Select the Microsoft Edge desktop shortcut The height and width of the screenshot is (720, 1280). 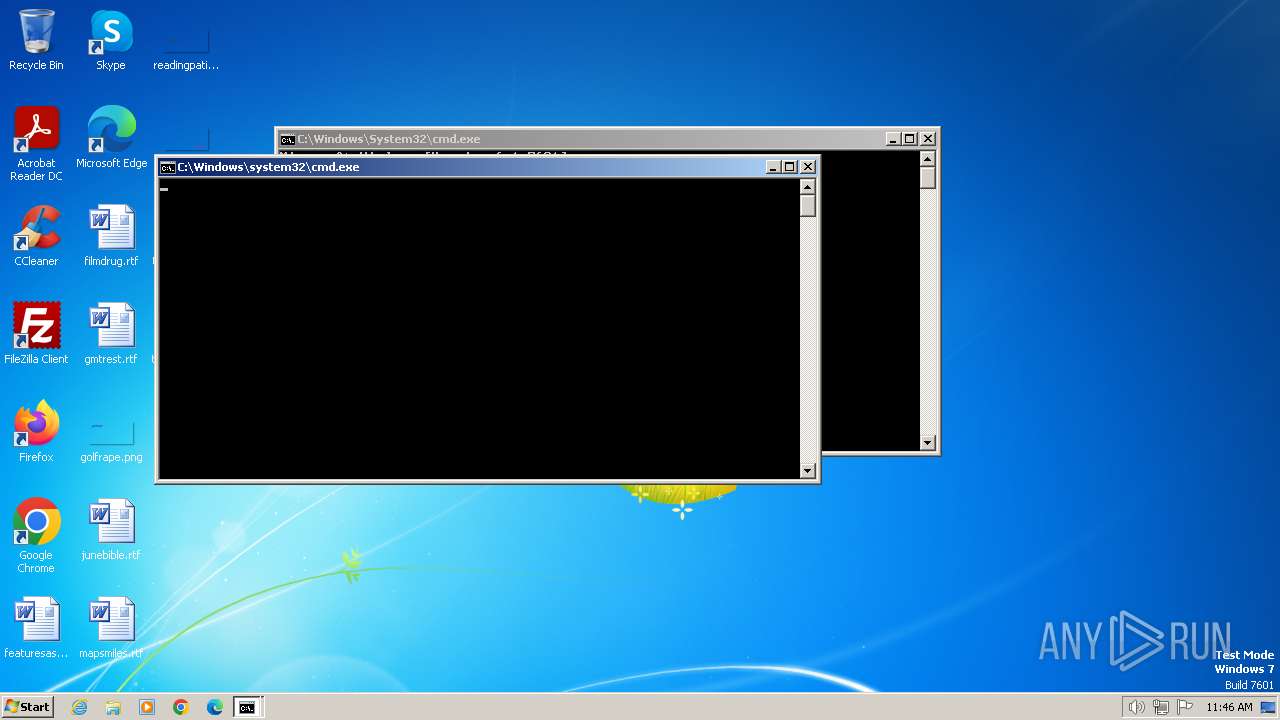[x=111, y=138]
